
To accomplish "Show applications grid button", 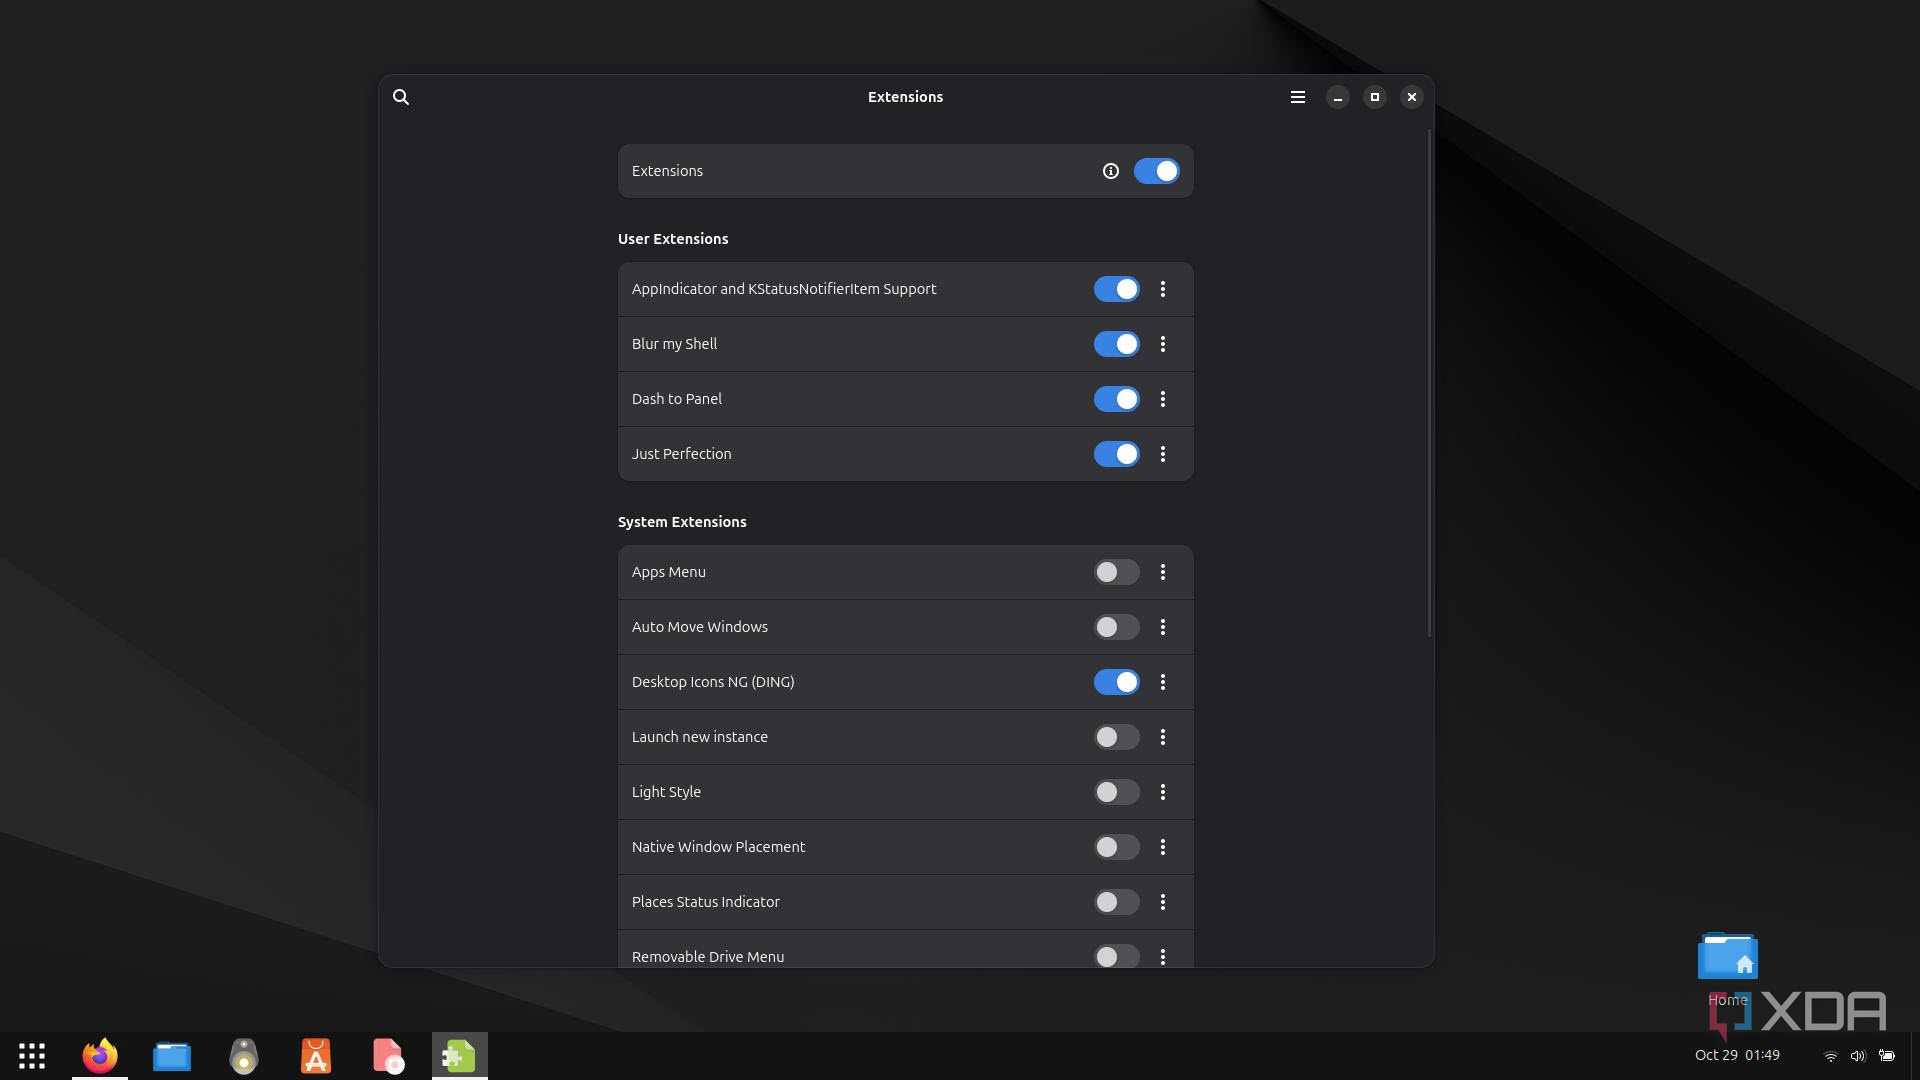I will point(32,1056).
